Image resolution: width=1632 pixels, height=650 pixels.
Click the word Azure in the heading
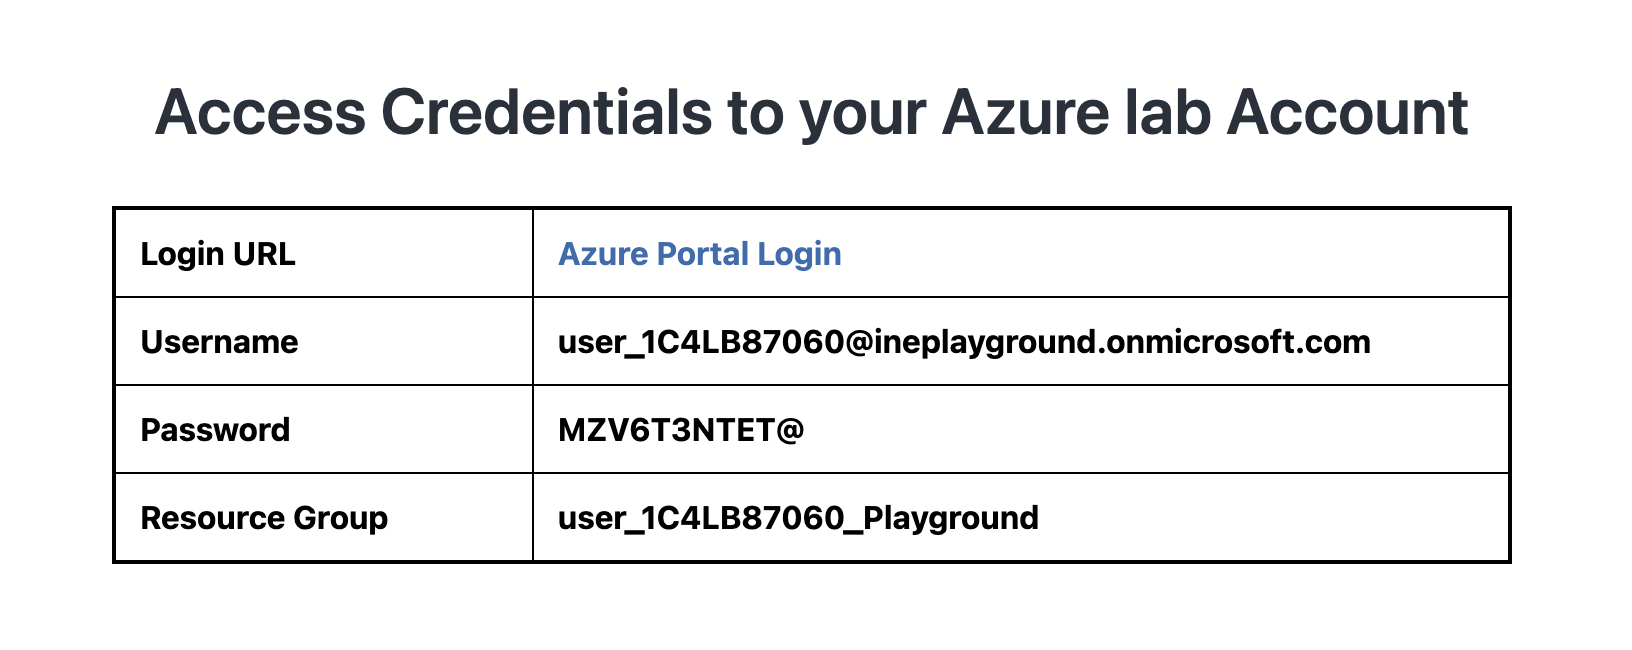tap(1025, 112)
